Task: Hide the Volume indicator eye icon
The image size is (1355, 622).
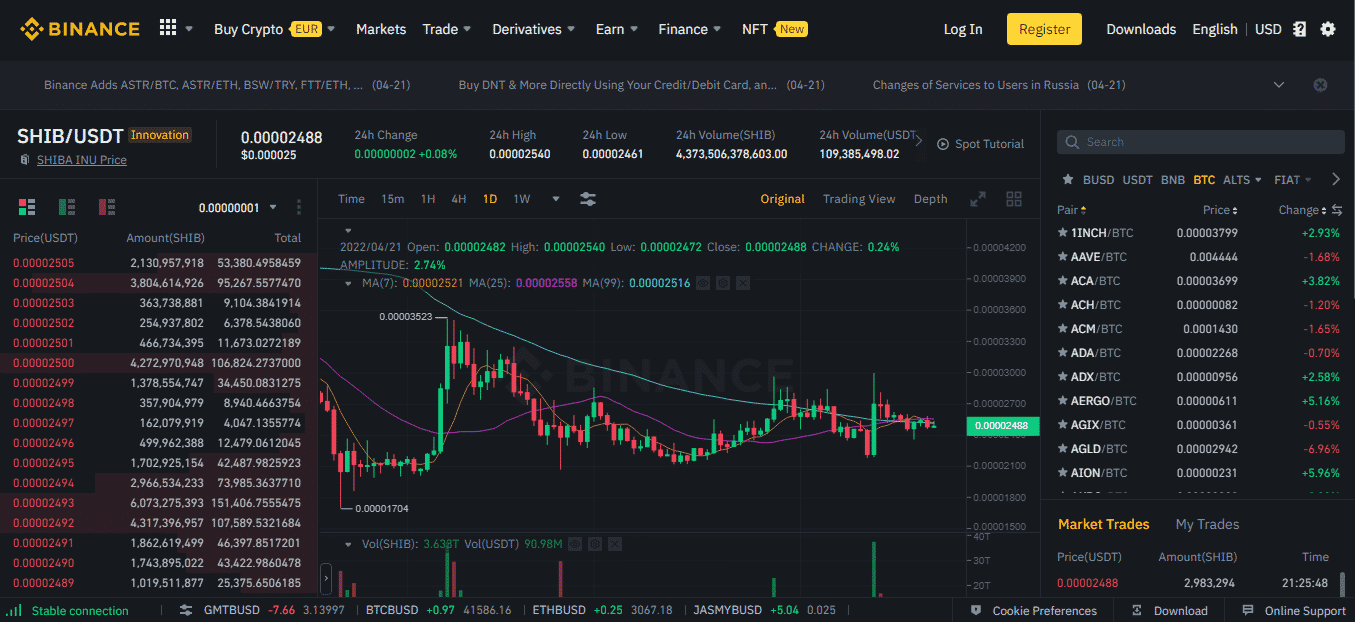Action: tap(575, 544)
